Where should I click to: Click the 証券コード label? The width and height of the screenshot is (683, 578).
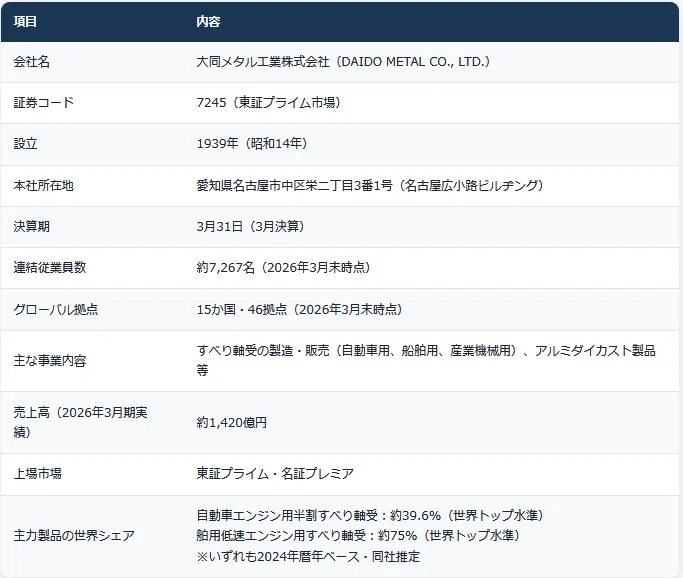(44, 103)
